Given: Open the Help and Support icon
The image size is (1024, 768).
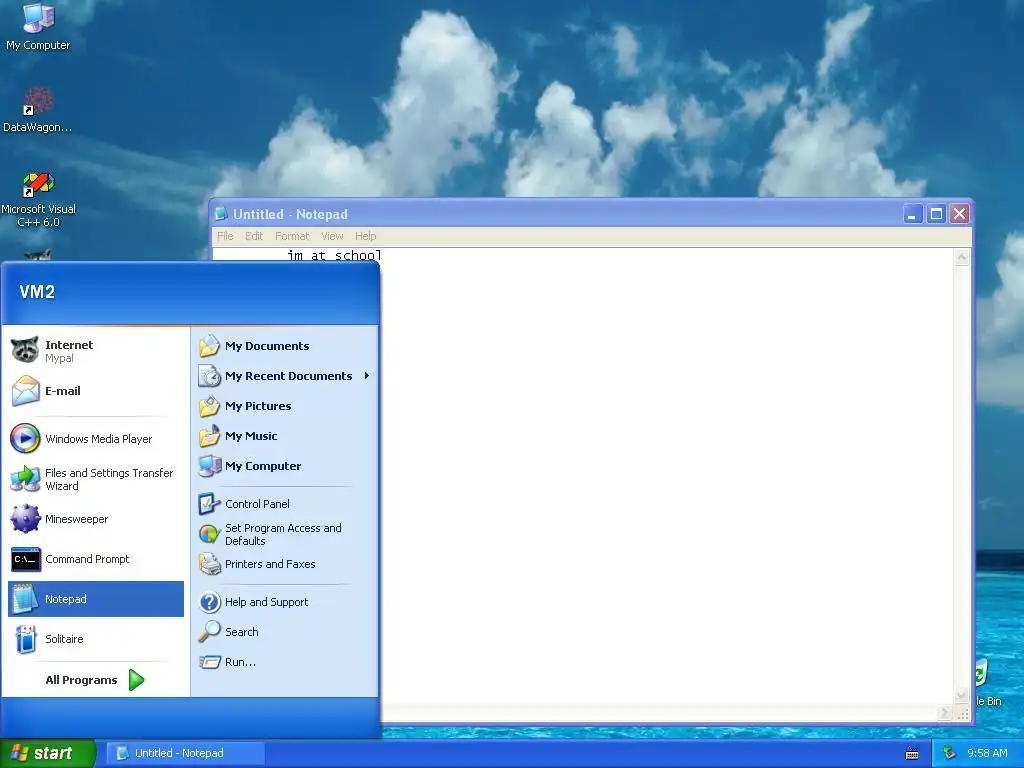Looking at the screenshot, I should (x=210, y=601).
